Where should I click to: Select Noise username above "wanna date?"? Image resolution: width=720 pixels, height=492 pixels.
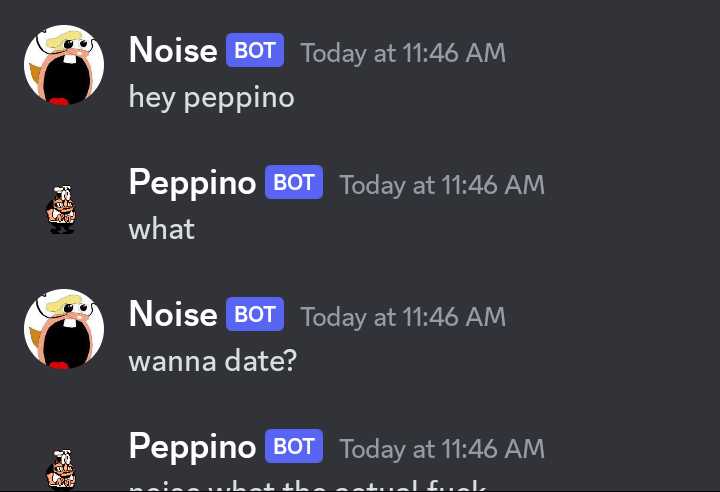pos(173,315)
